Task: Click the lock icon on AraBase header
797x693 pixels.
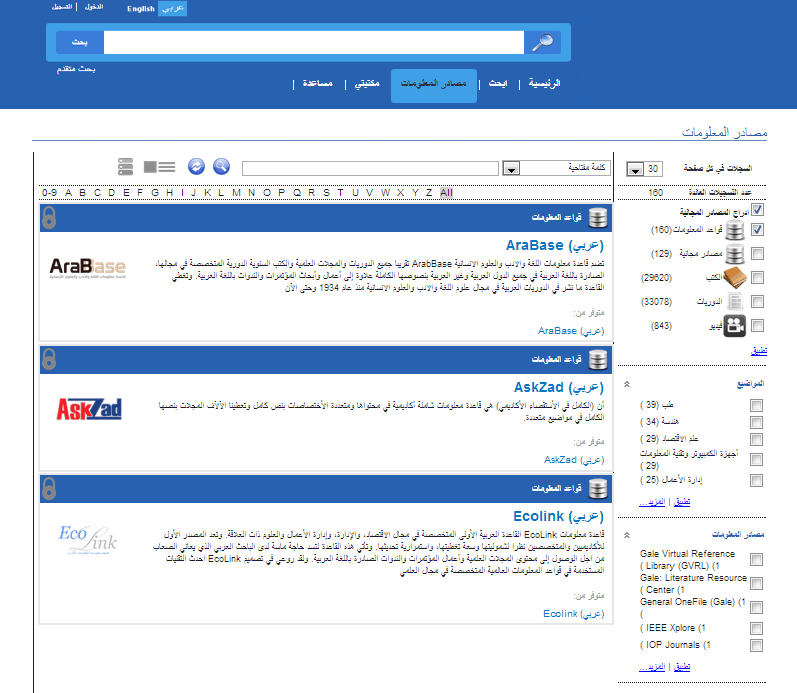Action: coord(49,218)
